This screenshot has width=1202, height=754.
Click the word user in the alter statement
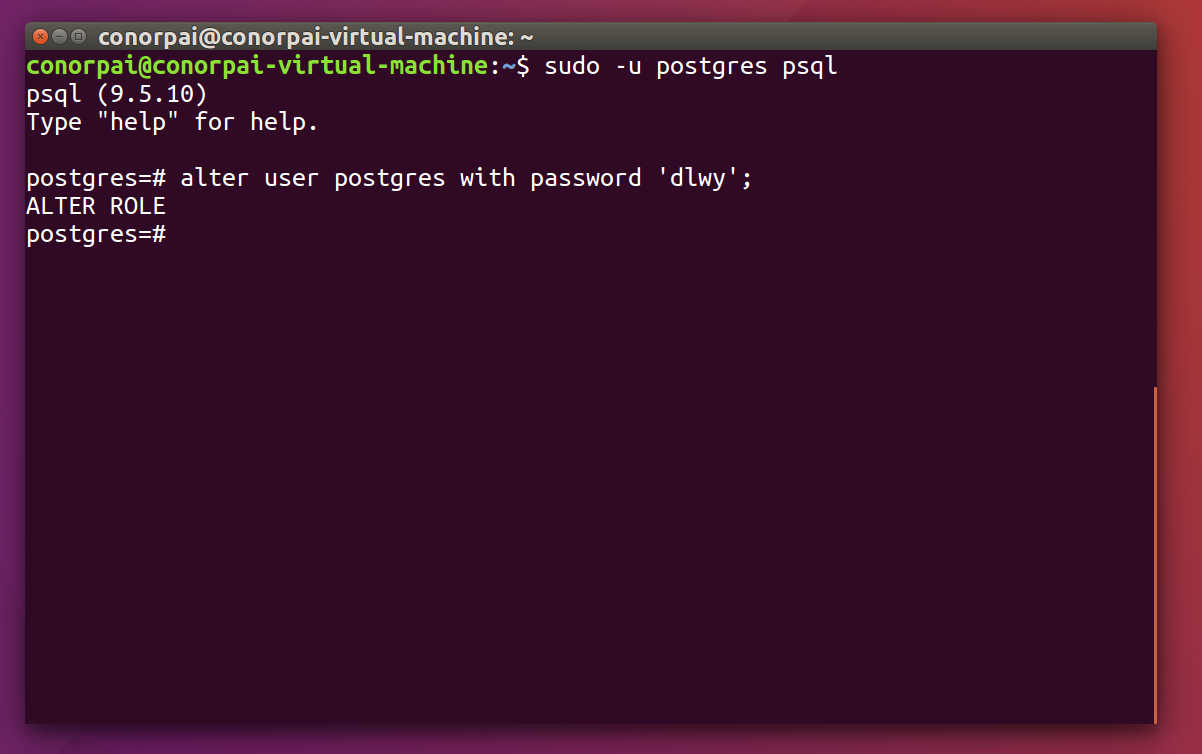(x=292, y=179)
